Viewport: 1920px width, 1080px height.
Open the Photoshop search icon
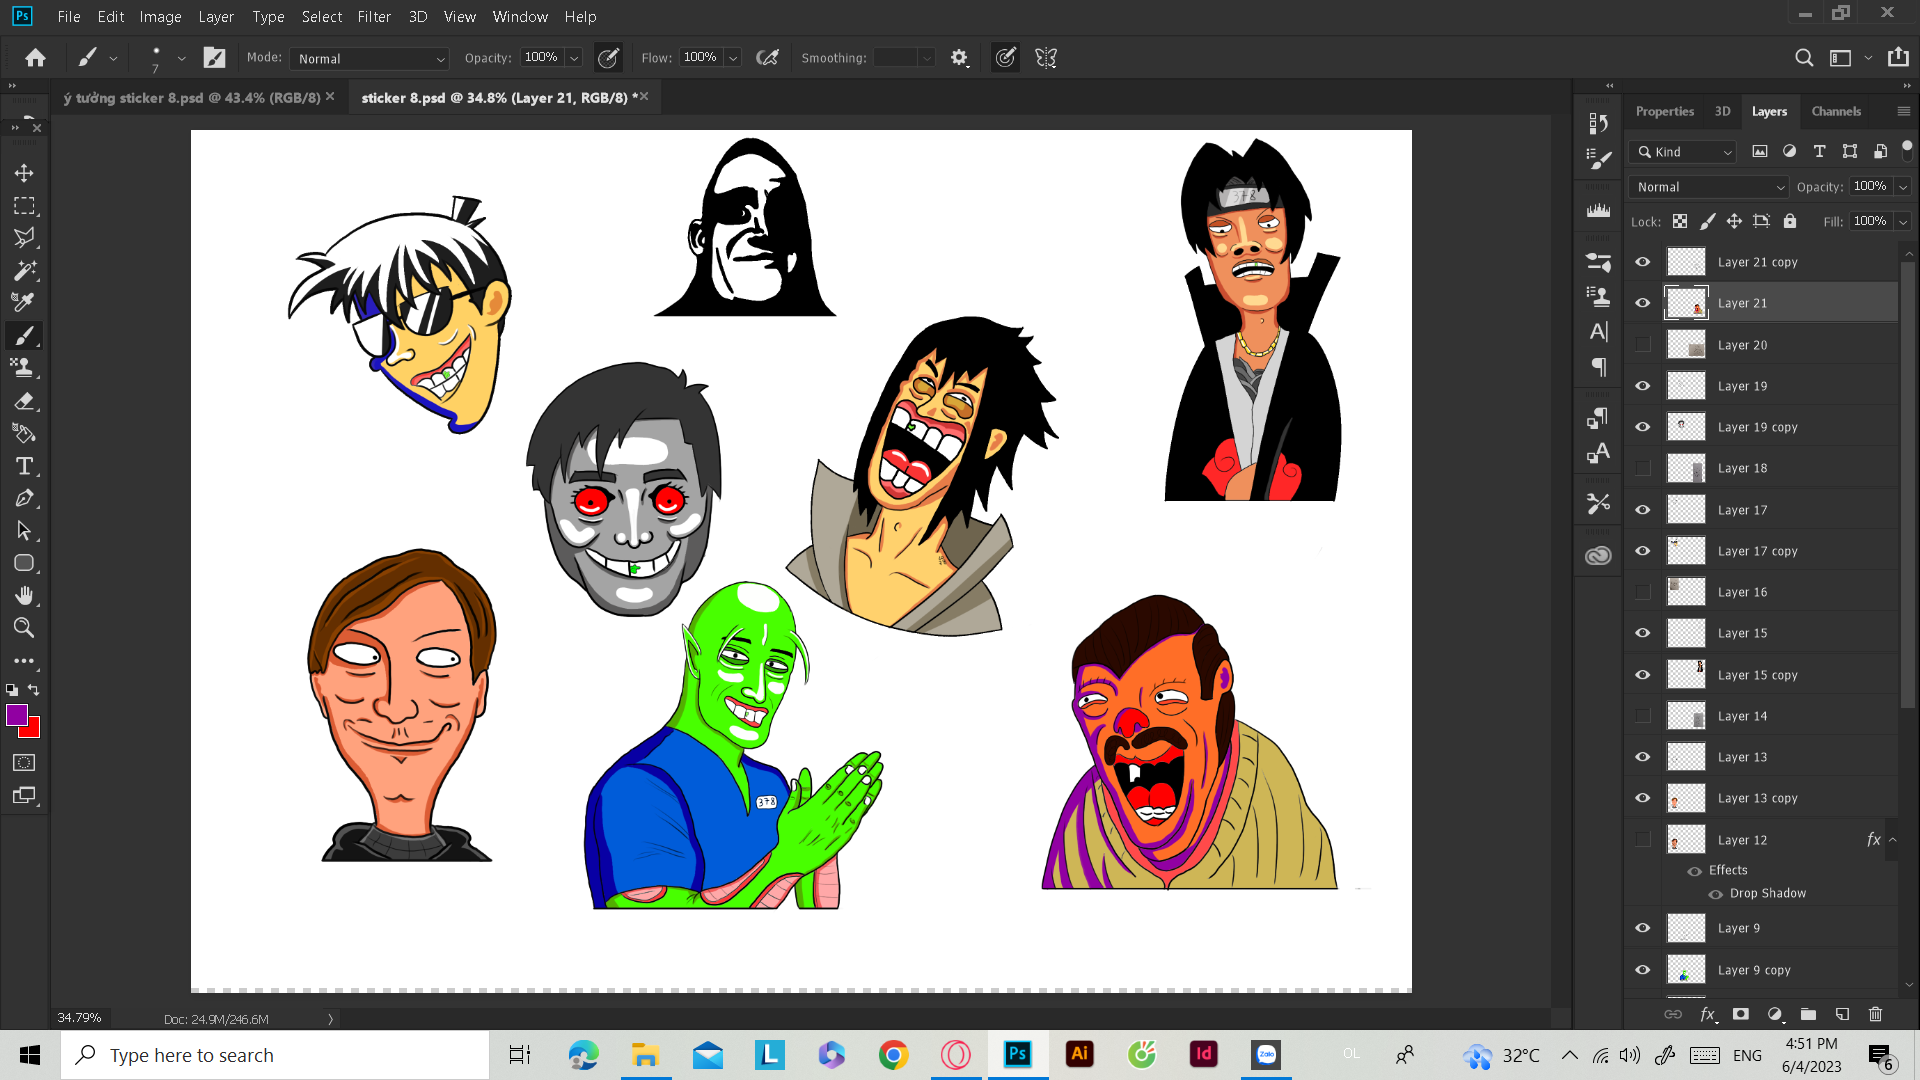click(1804, 58)
